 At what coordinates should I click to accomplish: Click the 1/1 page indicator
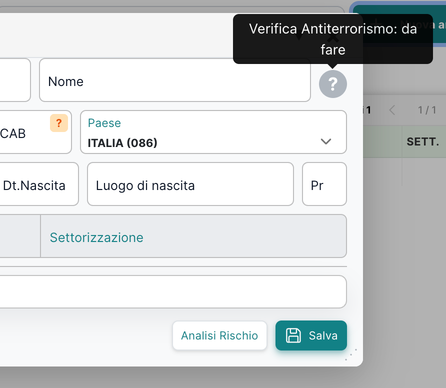click(427, 110)
